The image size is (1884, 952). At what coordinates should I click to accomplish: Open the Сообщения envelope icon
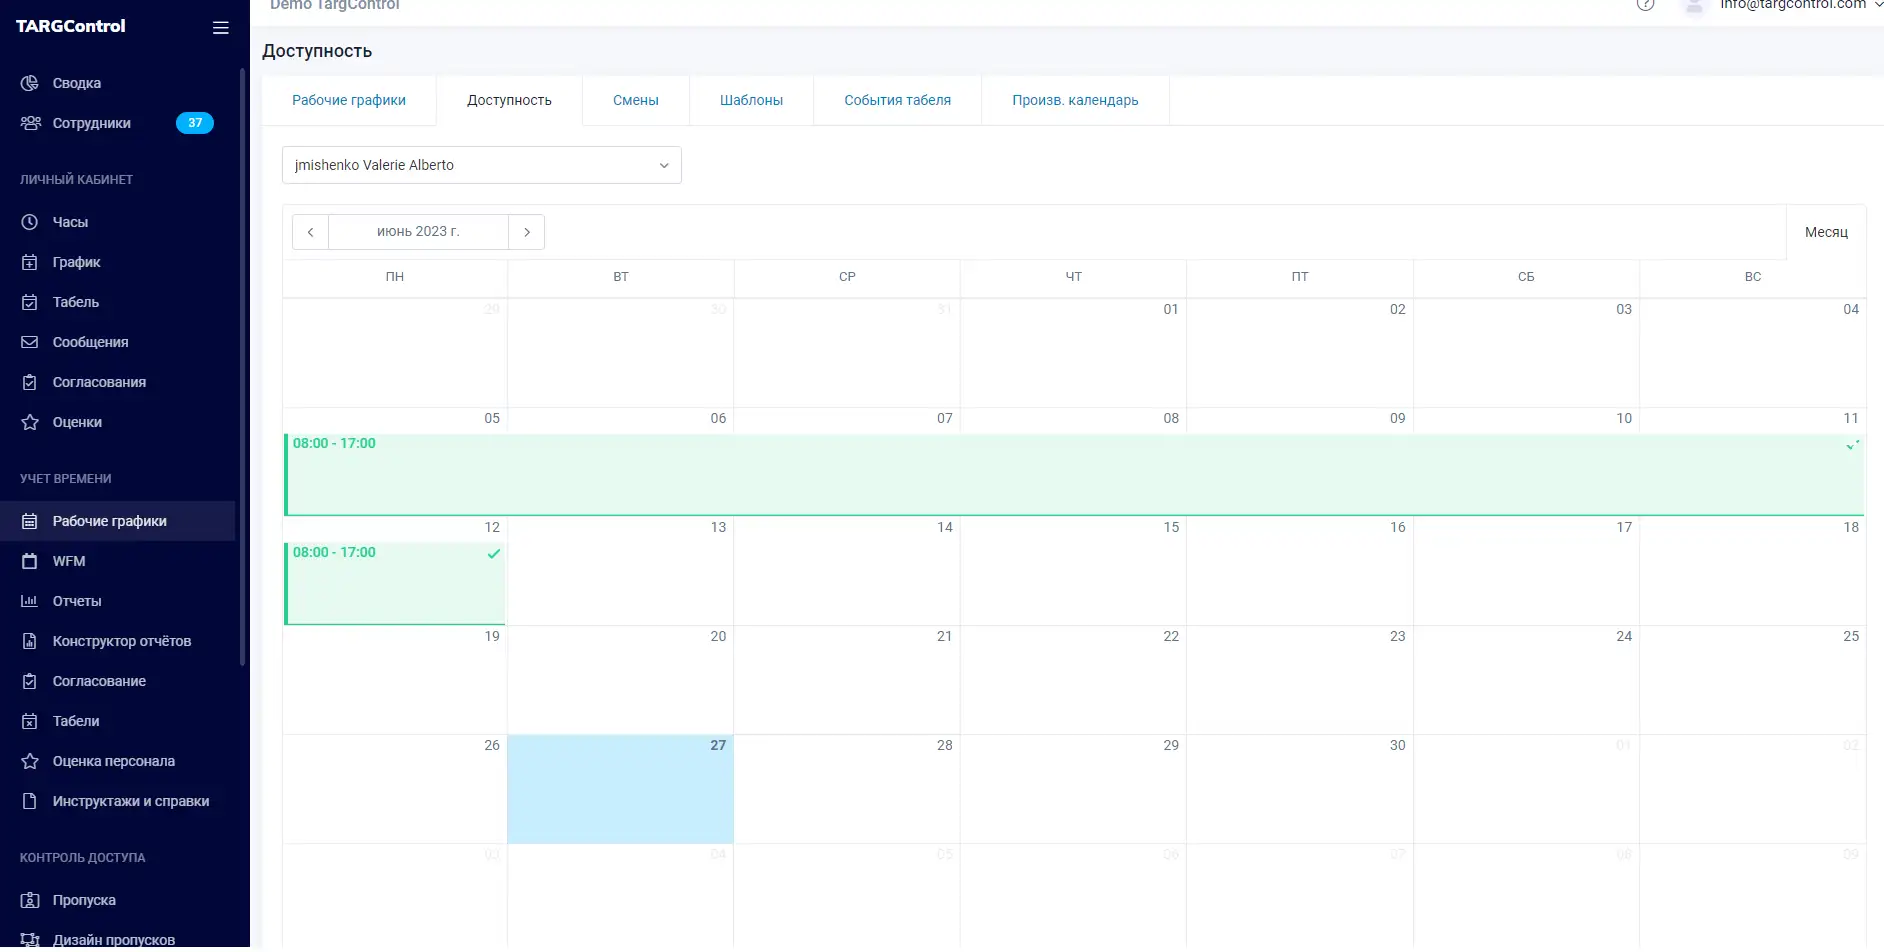coord(30,342)
